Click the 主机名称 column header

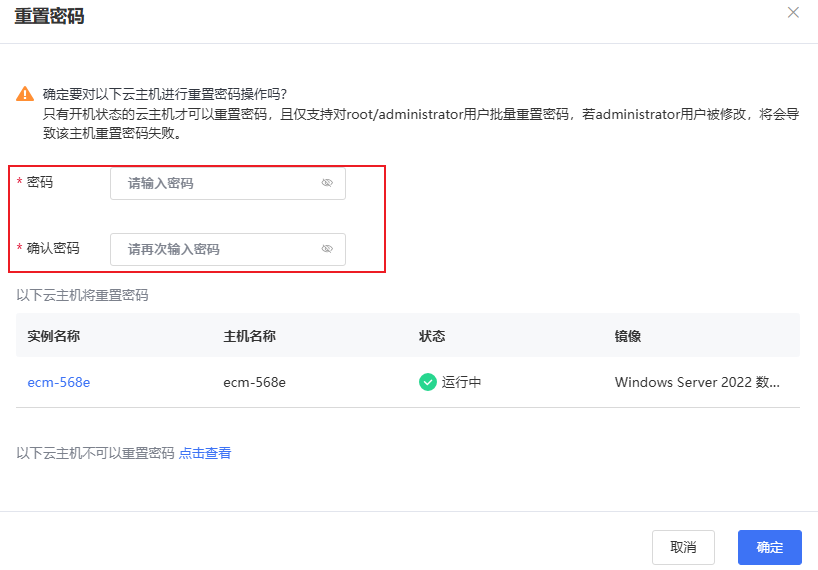click(x=249, y=336)
